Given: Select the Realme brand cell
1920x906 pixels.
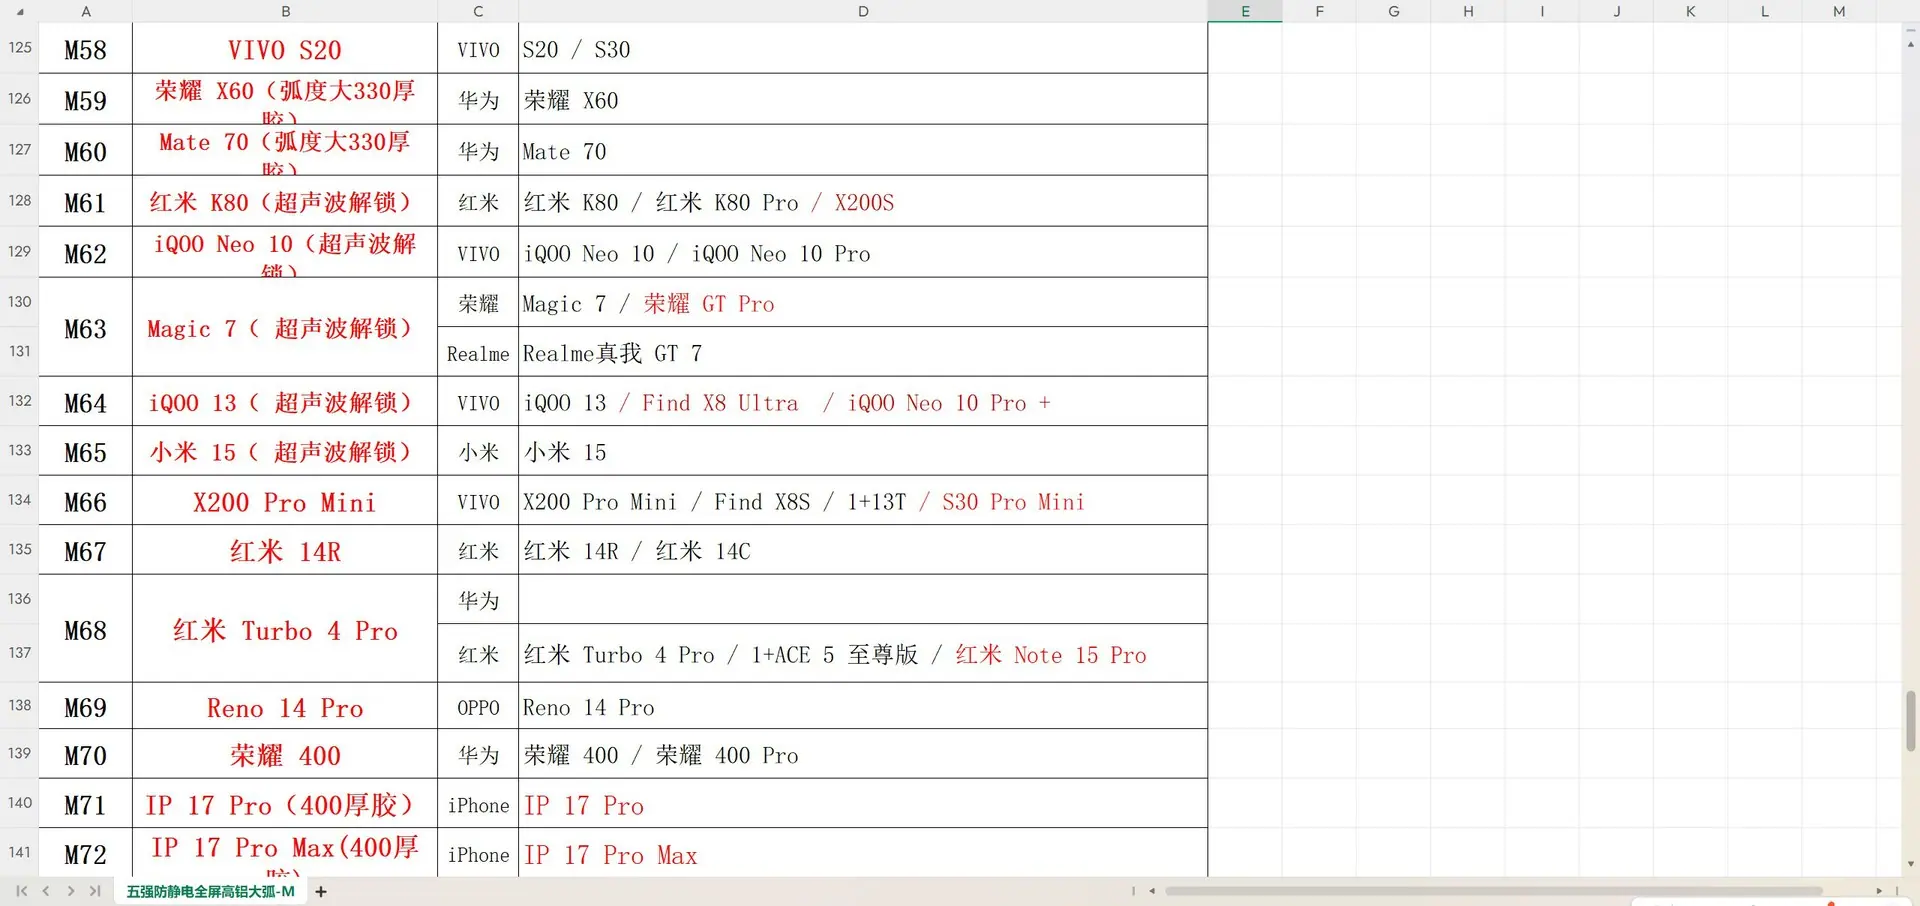Looking at the screenshot, I should pos(478,352).
